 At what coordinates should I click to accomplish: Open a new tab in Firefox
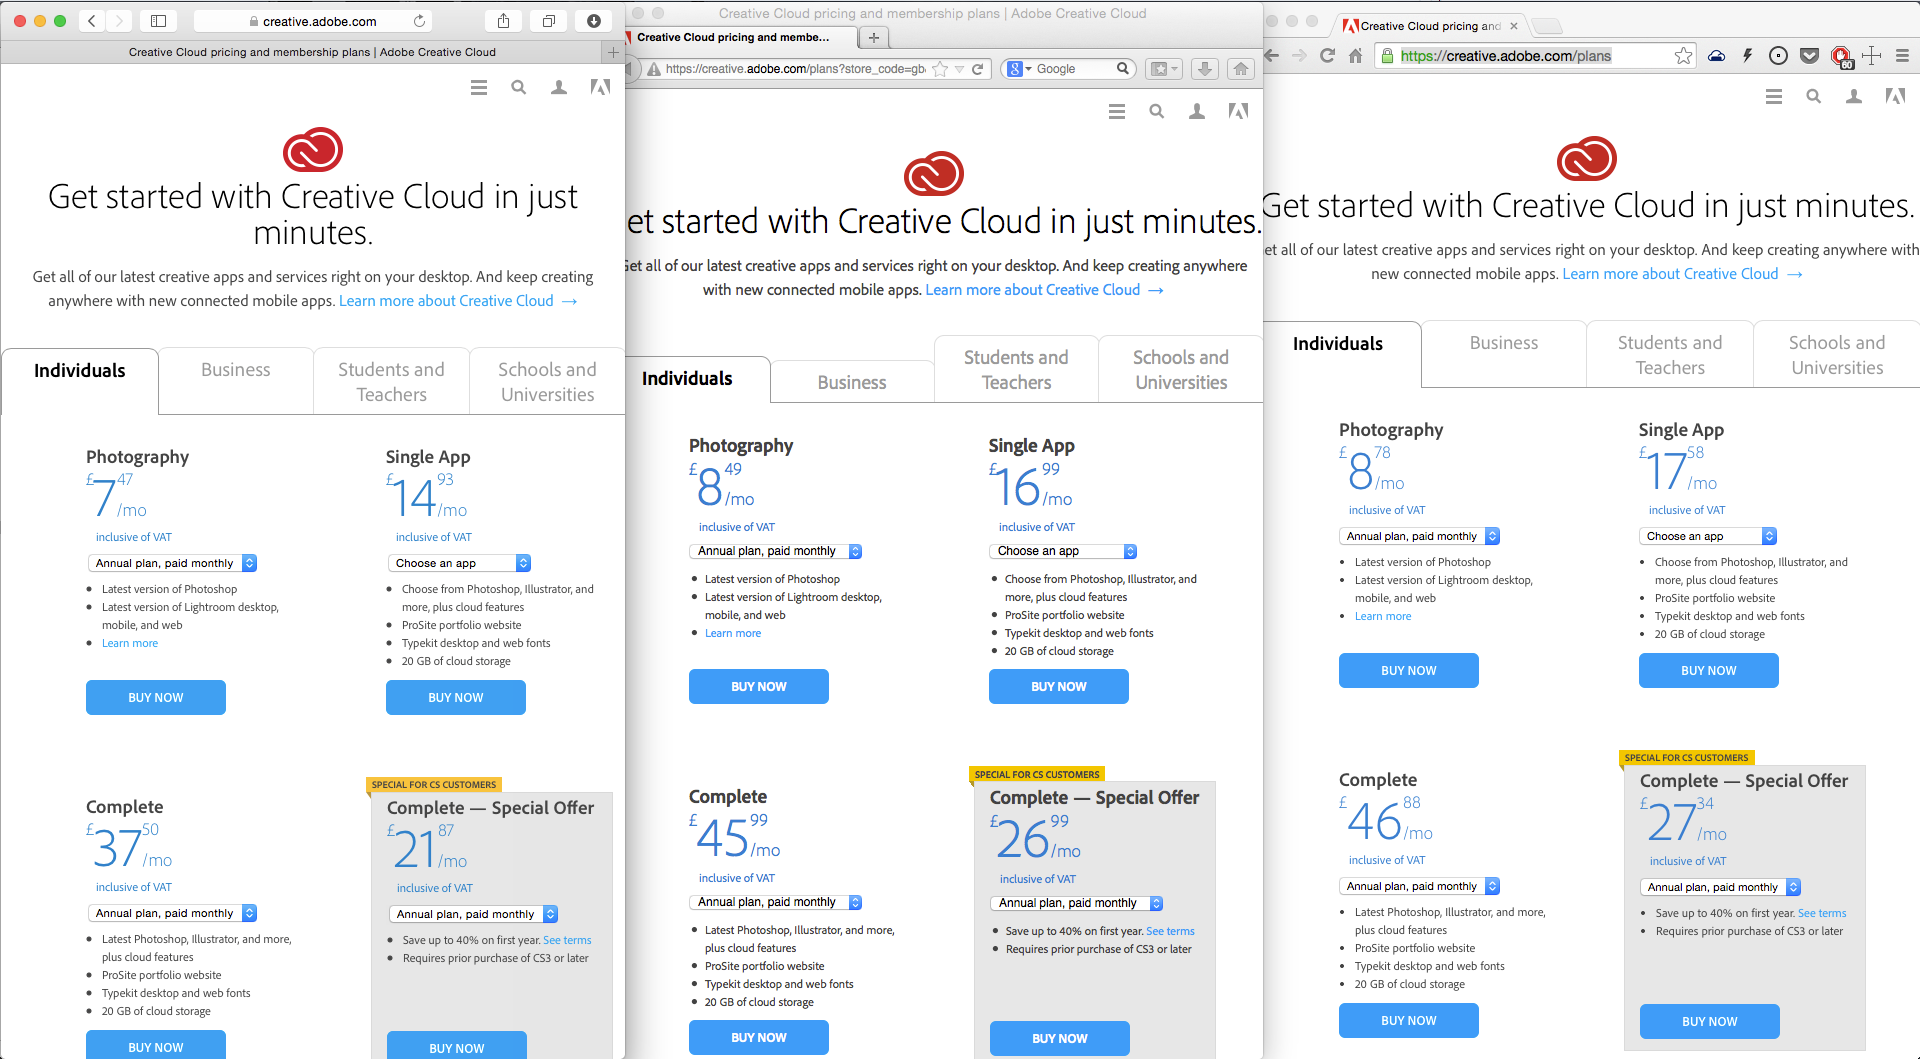point(874,38)
